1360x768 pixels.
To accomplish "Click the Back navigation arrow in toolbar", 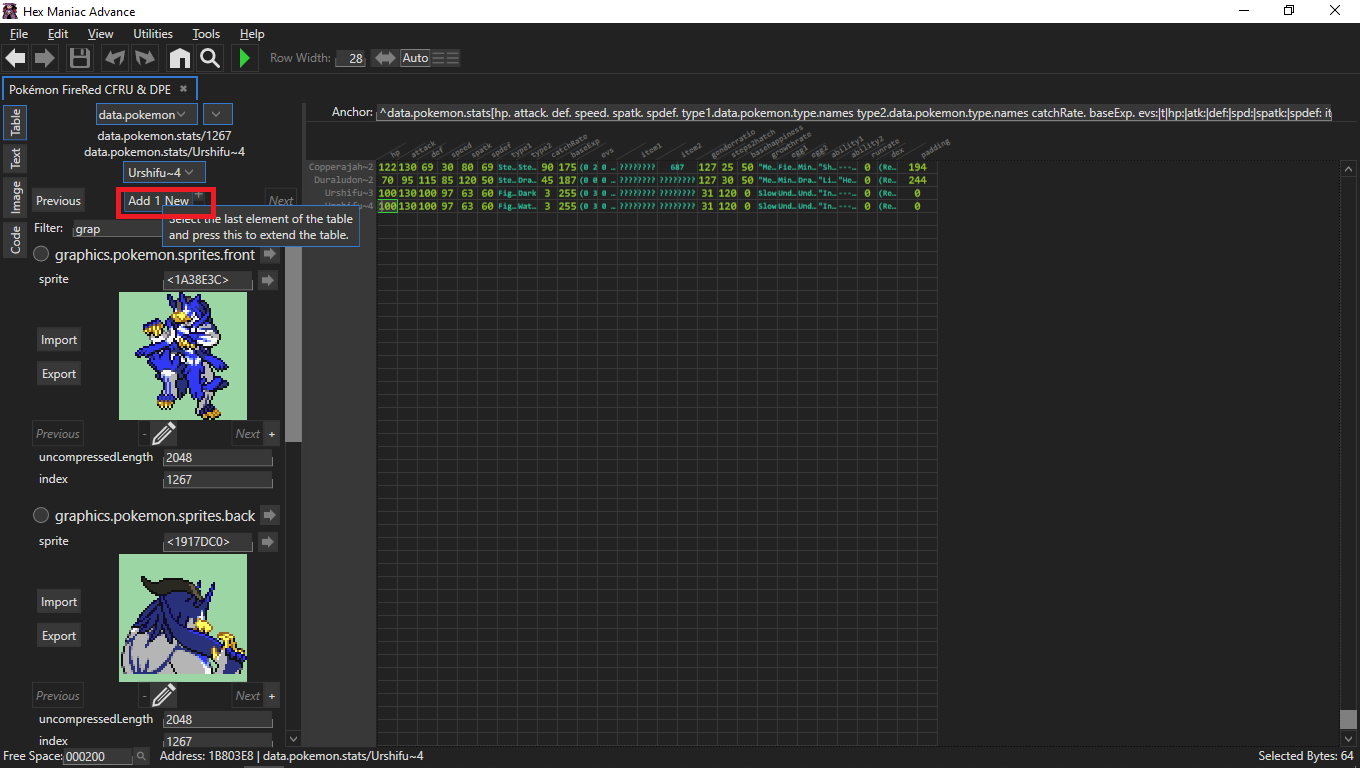I will (16, 58).
